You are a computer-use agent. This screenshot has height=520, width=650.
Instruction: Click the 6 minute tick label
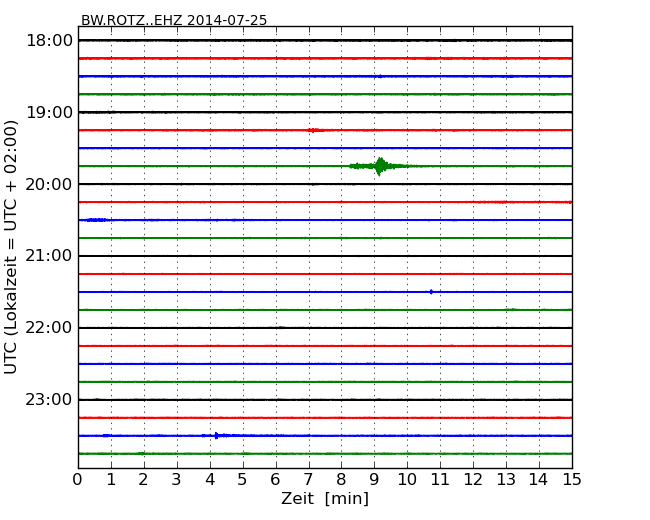point(275,480)
